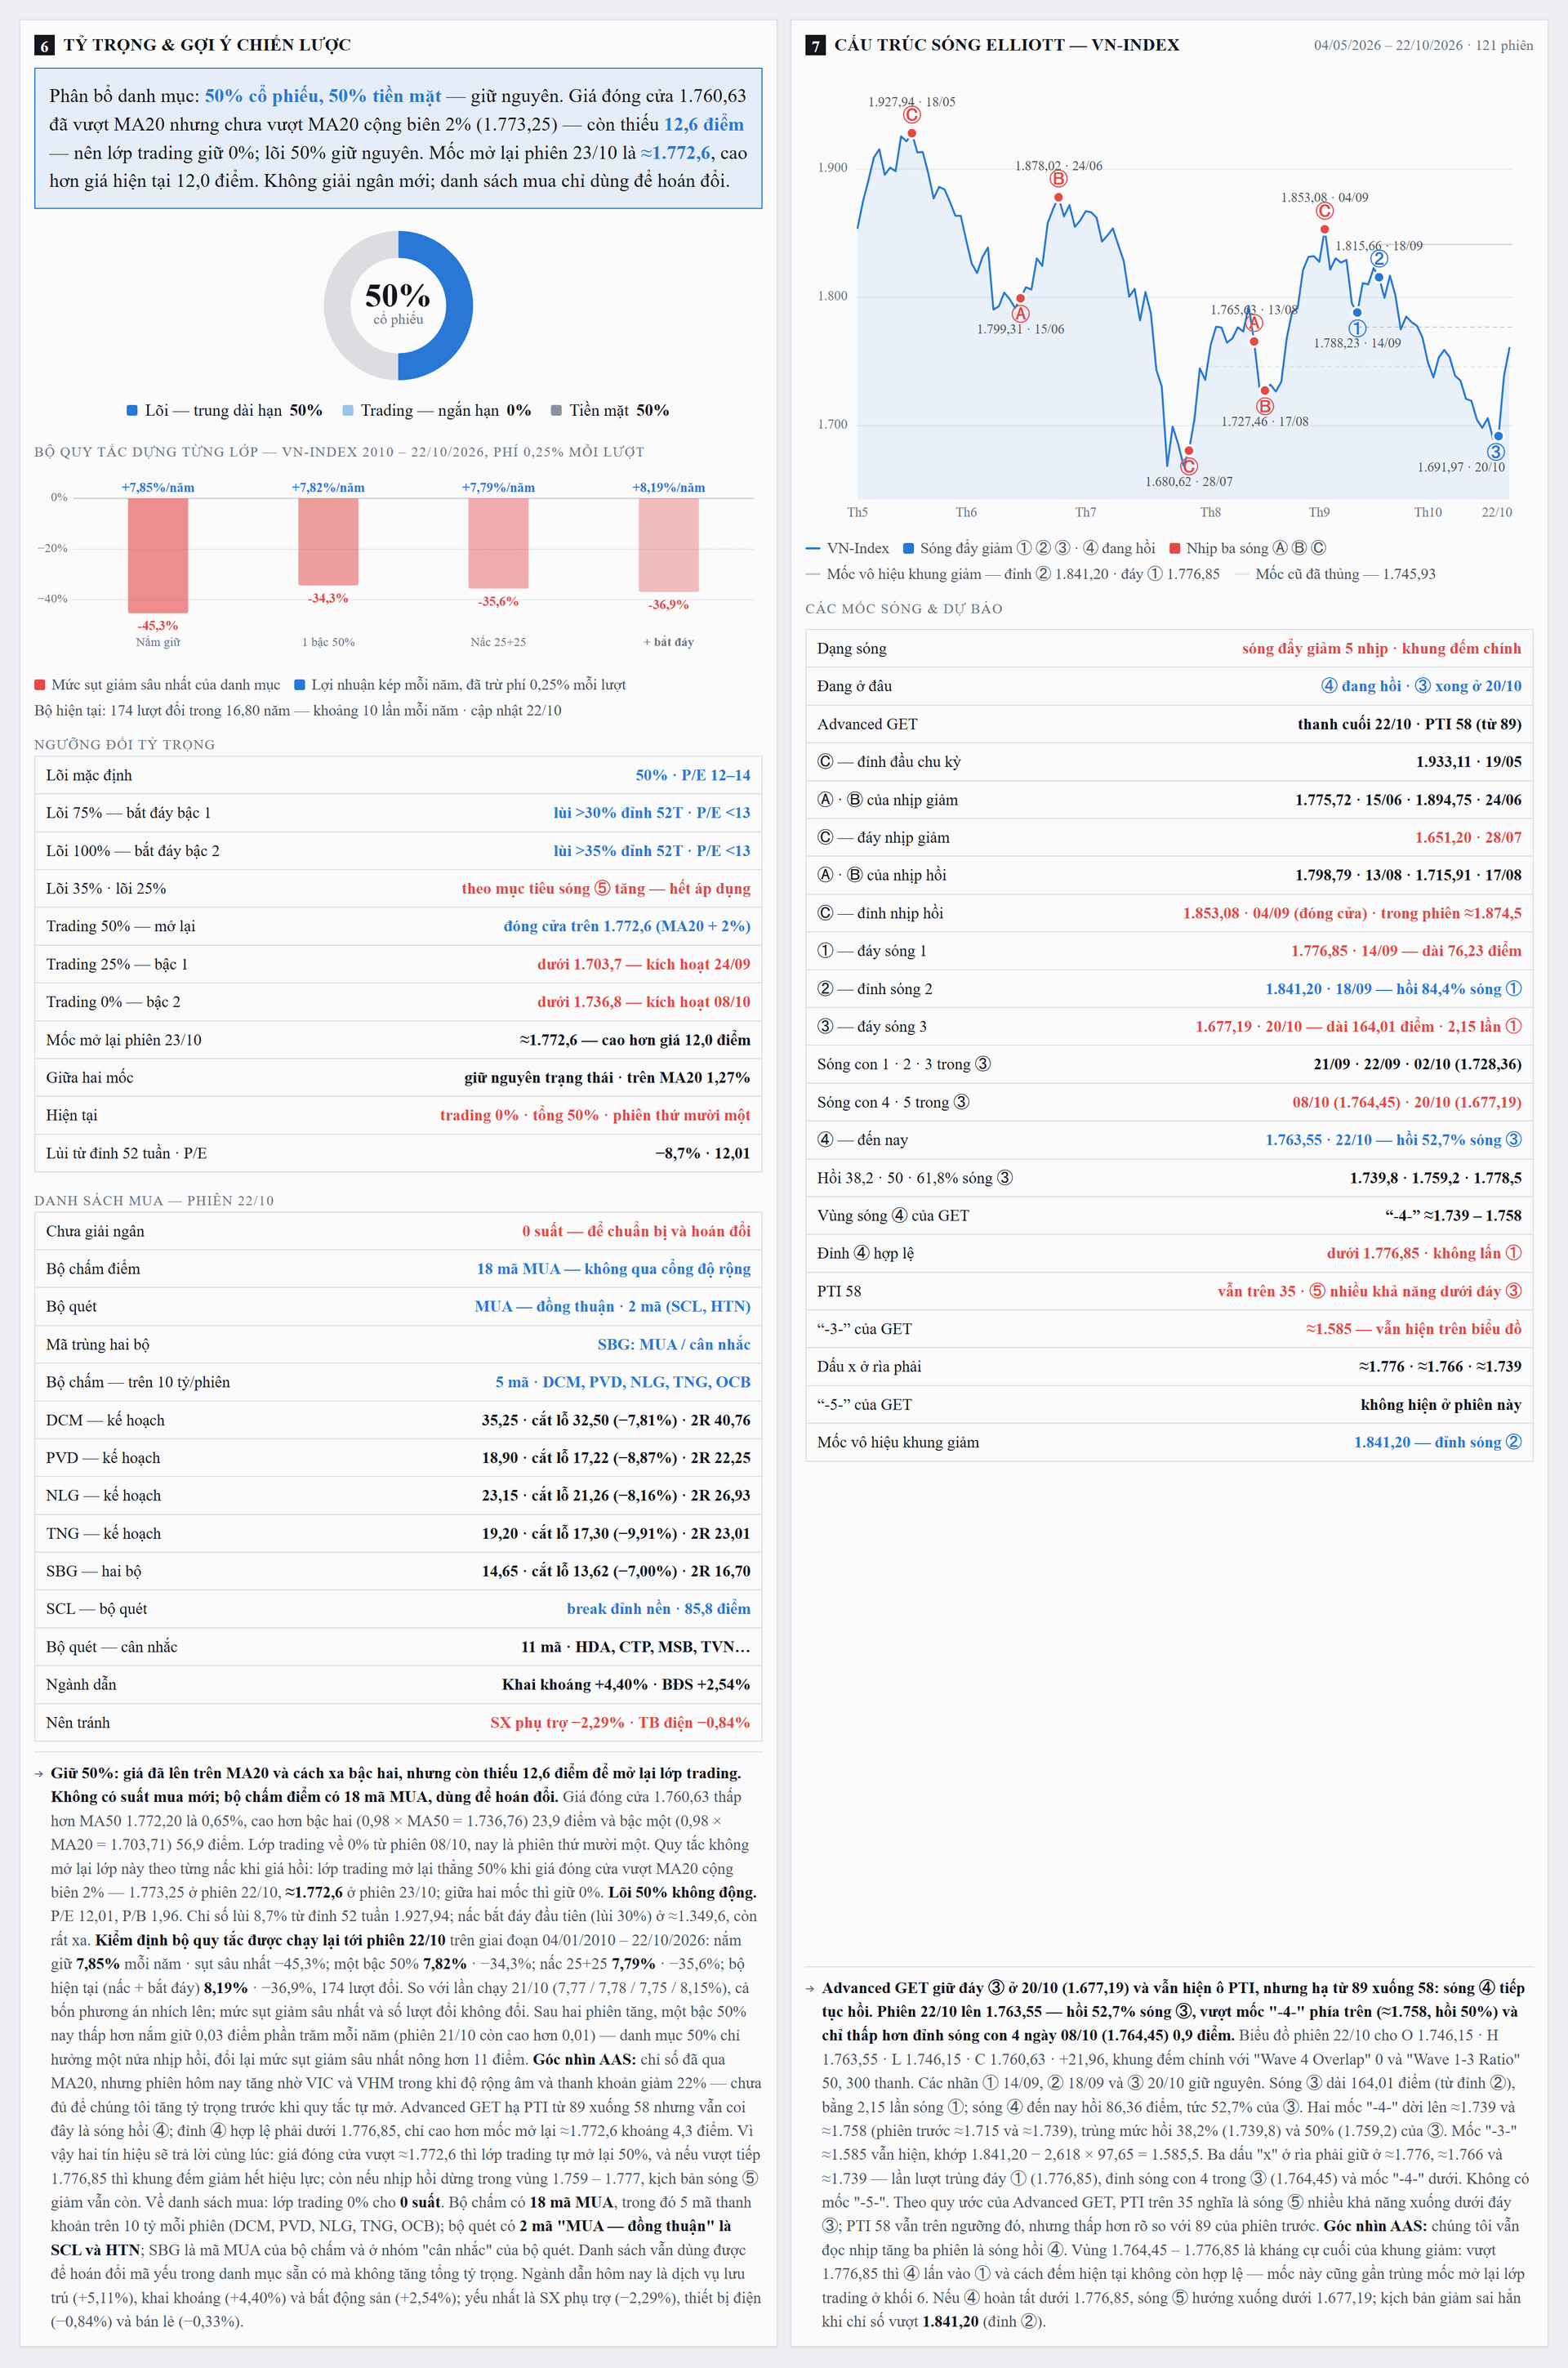The image size is (1568, 2368).
Task: Click 'đóng cửa trên 1.772,6 (MA20 + 2%)' value
Action: [x=626, y=926]
